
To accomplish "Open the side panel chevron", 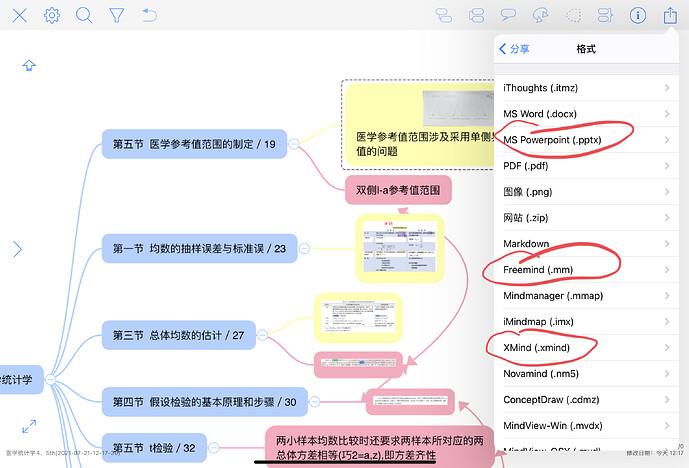I will tap(17, 249).
